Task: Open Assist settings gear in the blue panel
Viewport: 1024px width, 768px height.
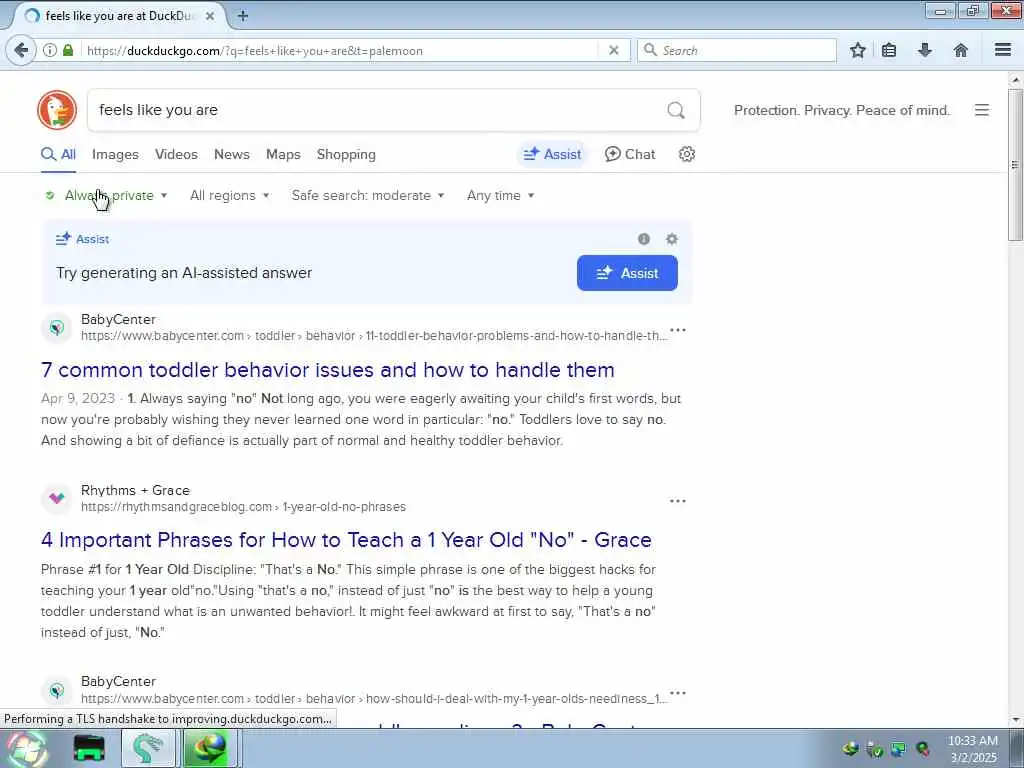Action: pos(671,239)
